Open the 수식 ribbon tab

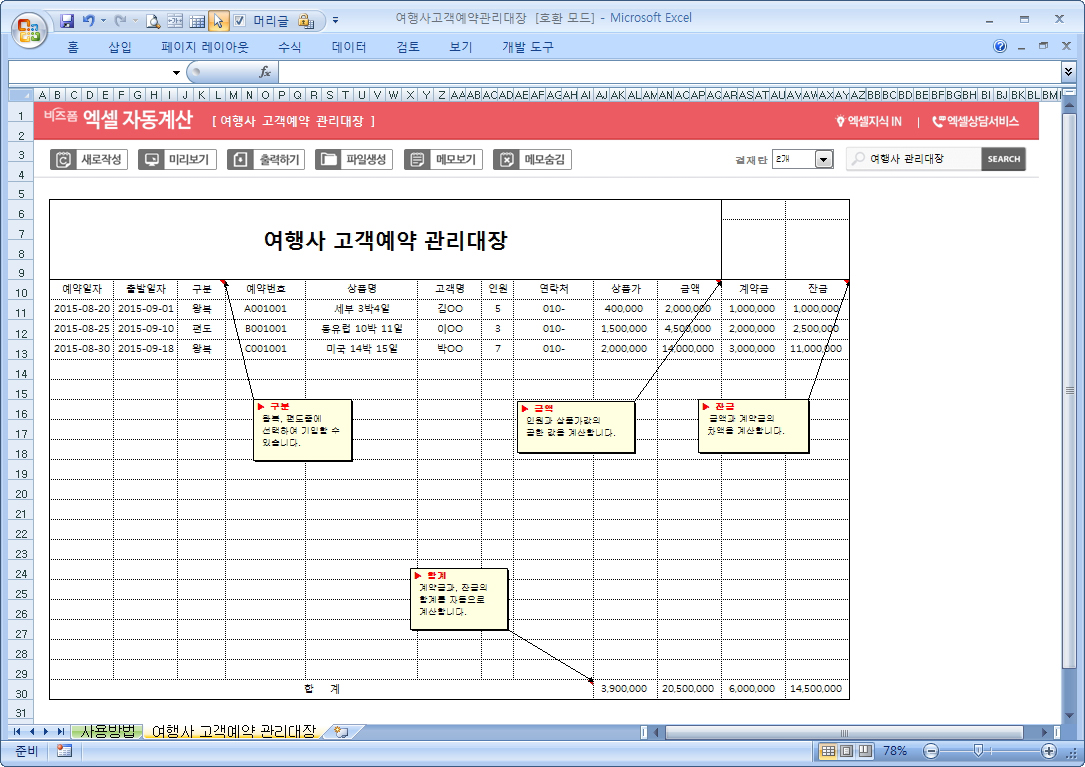click(289, 47)
